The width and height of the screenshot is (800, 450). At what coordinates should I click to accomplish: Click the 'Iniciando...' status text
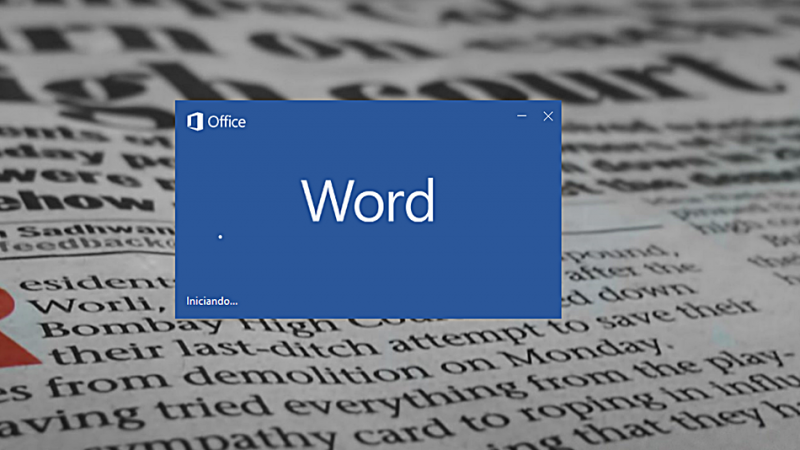pyautogui.click(x=212, y=301)
